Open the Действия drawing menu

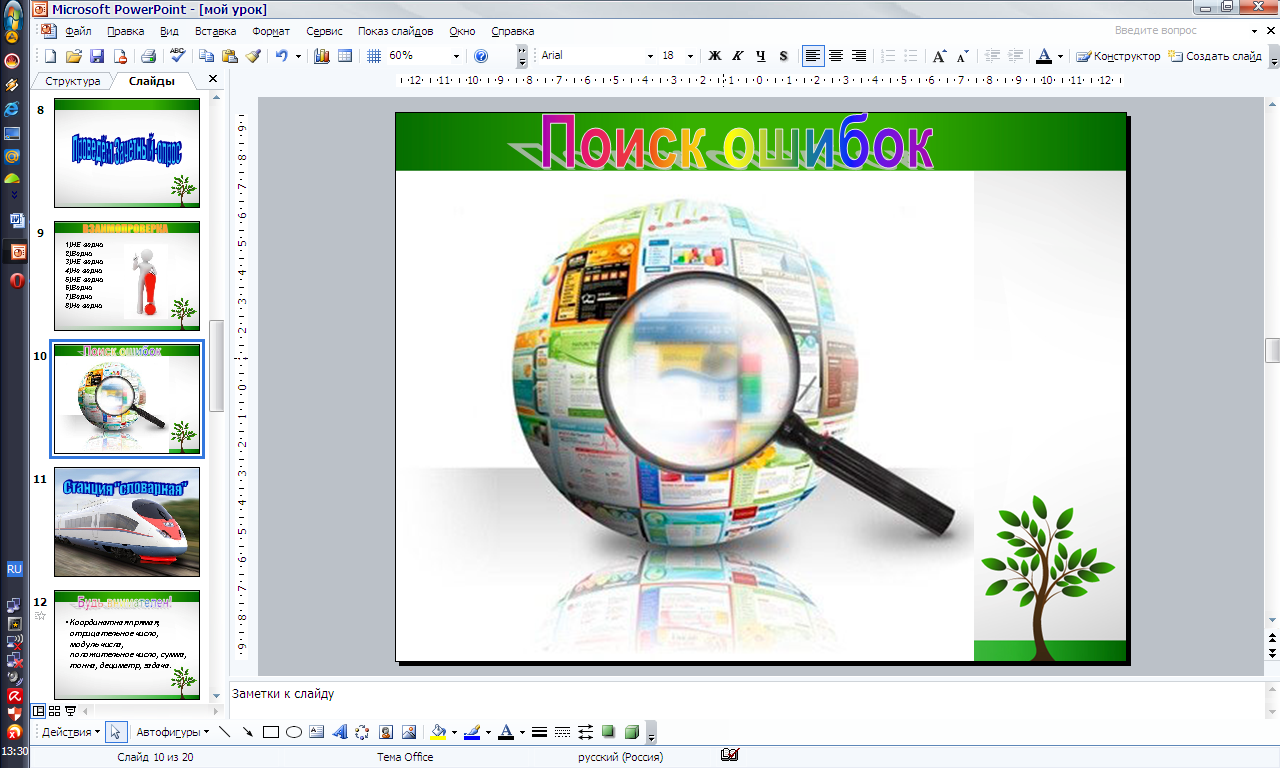click(70, 732)
